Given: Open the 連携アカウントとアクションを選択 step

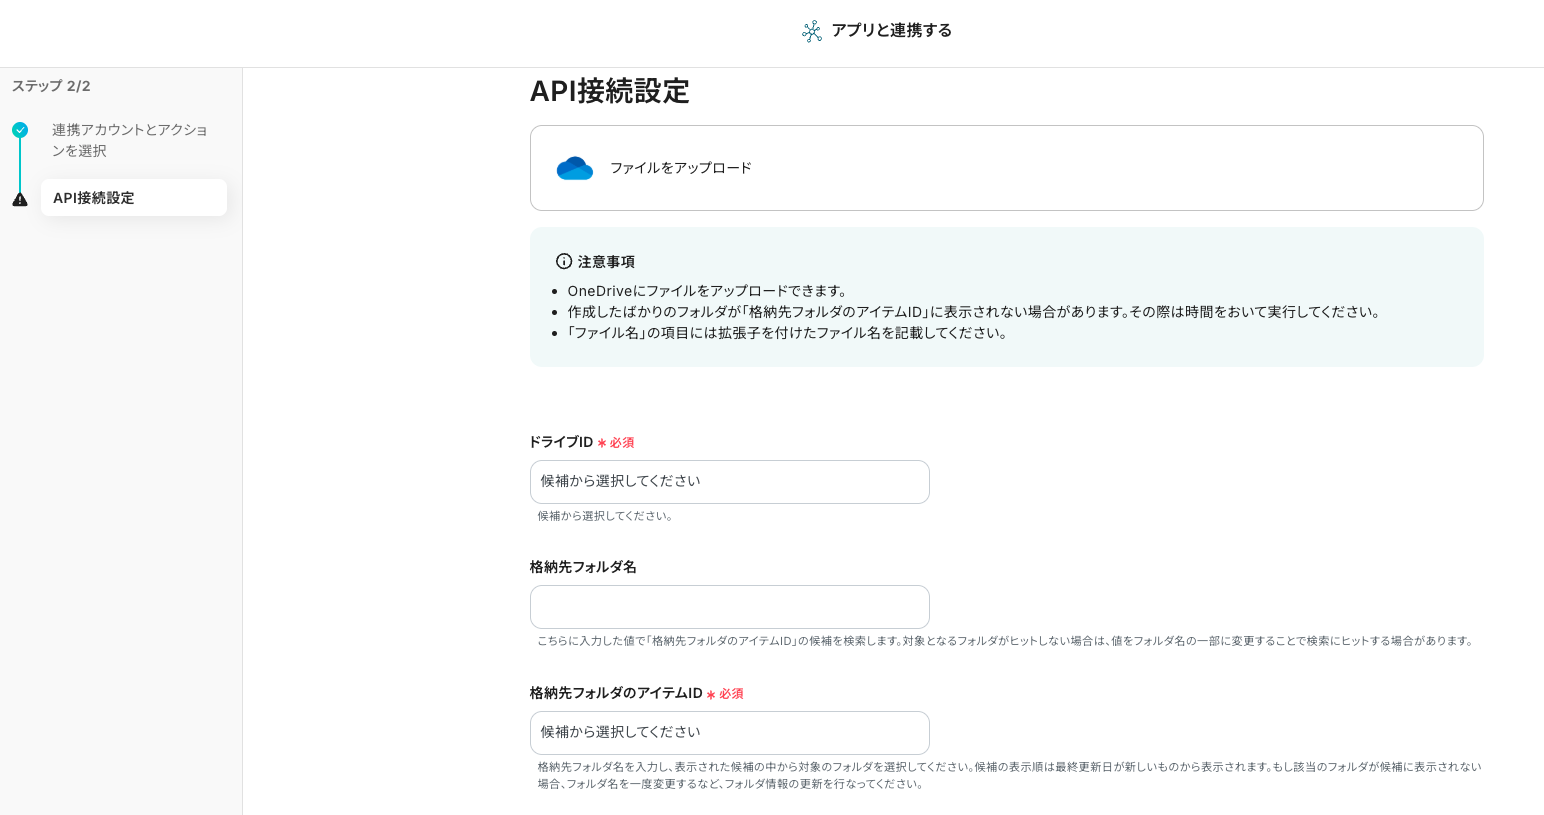Looking at the screenshot, I should (x=130, y=140).
